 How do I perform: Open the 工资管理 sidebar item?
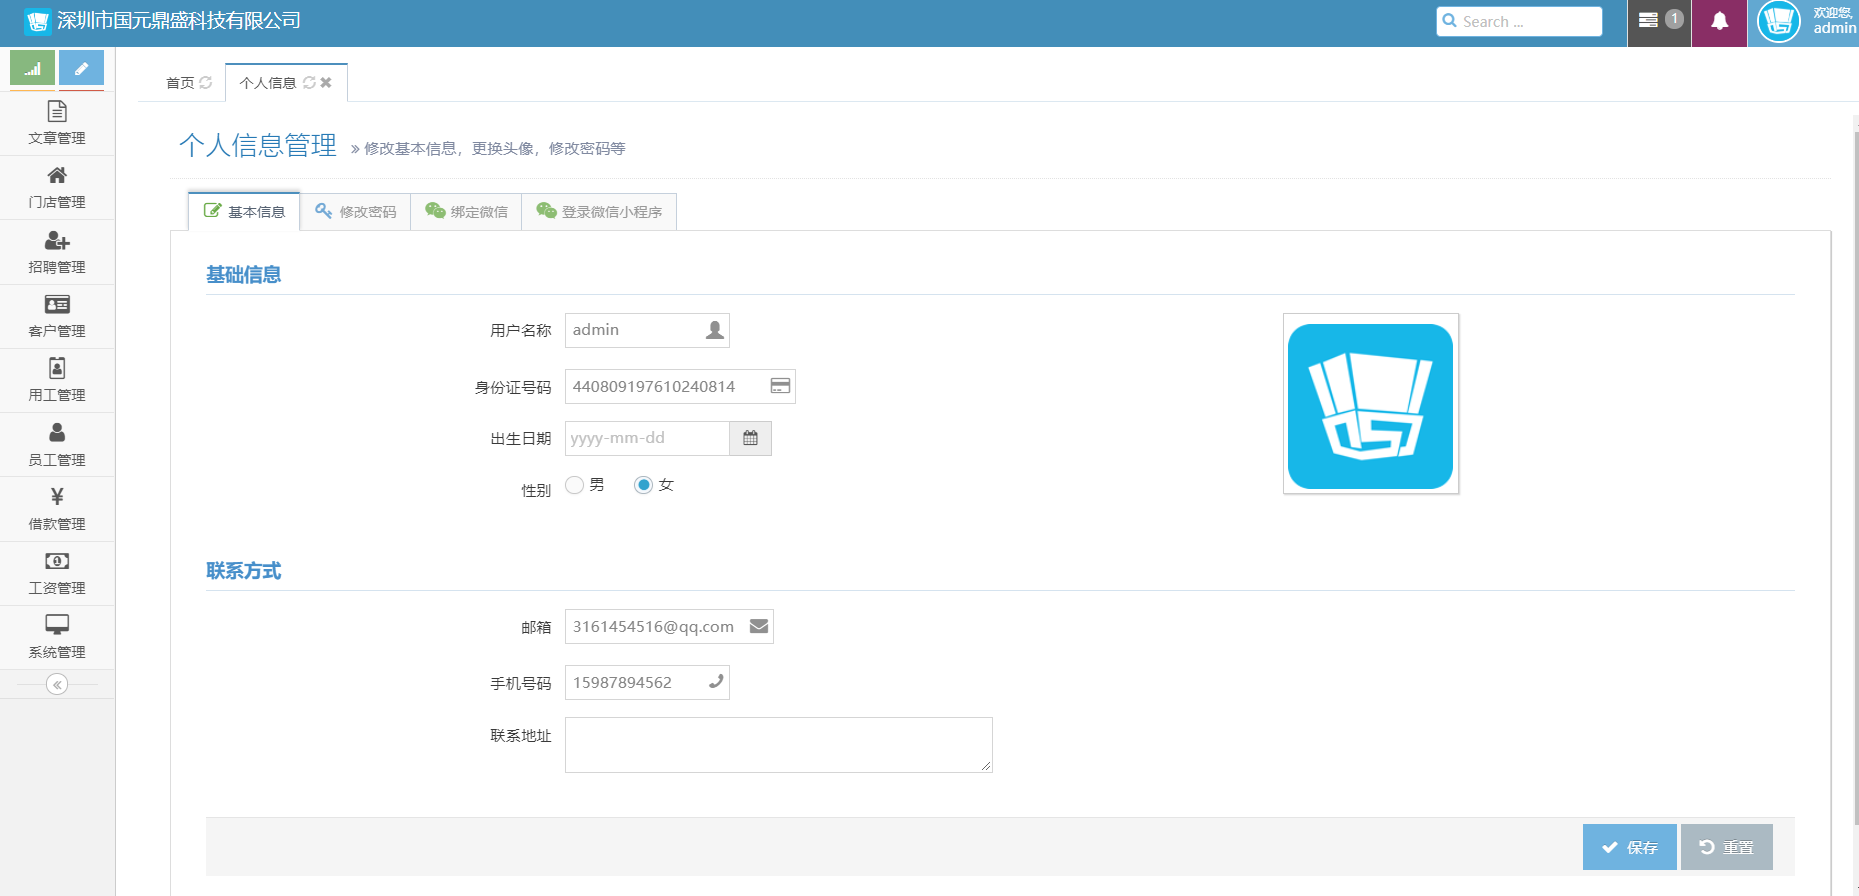tap(57, 573)
